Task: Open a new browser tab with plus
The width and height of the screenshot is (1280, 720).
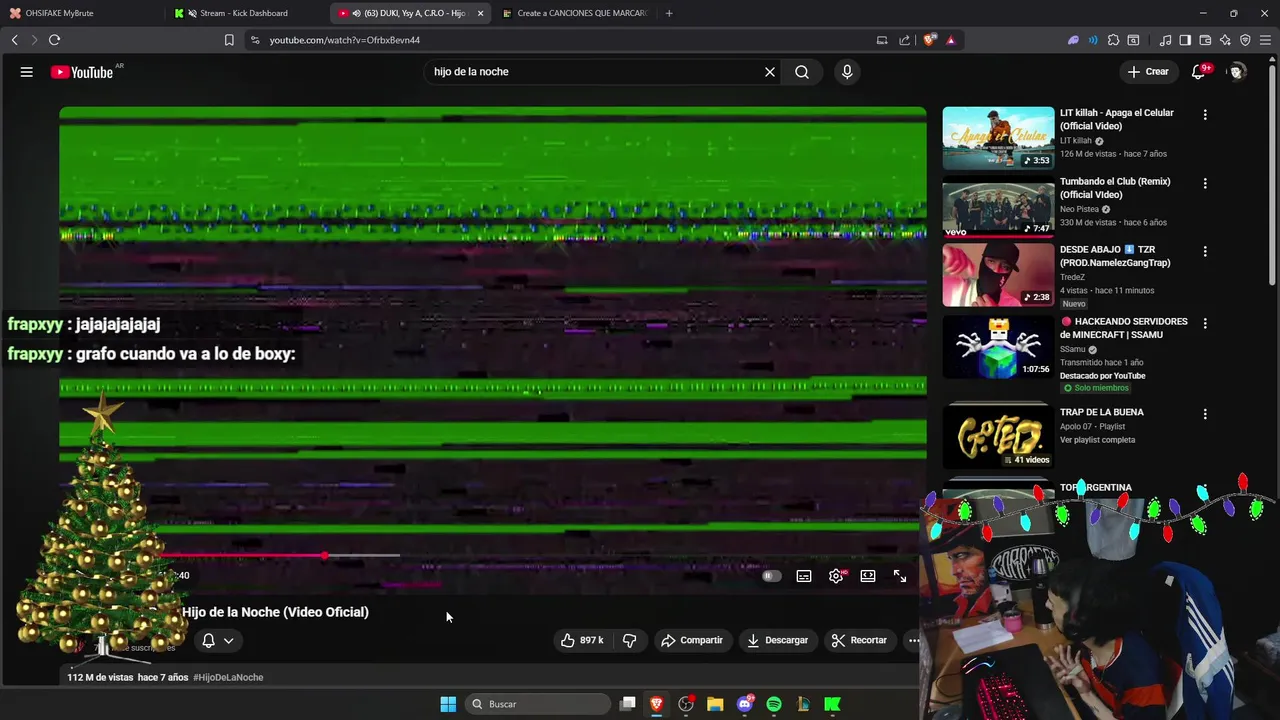Action: click(x=669, y=13)
